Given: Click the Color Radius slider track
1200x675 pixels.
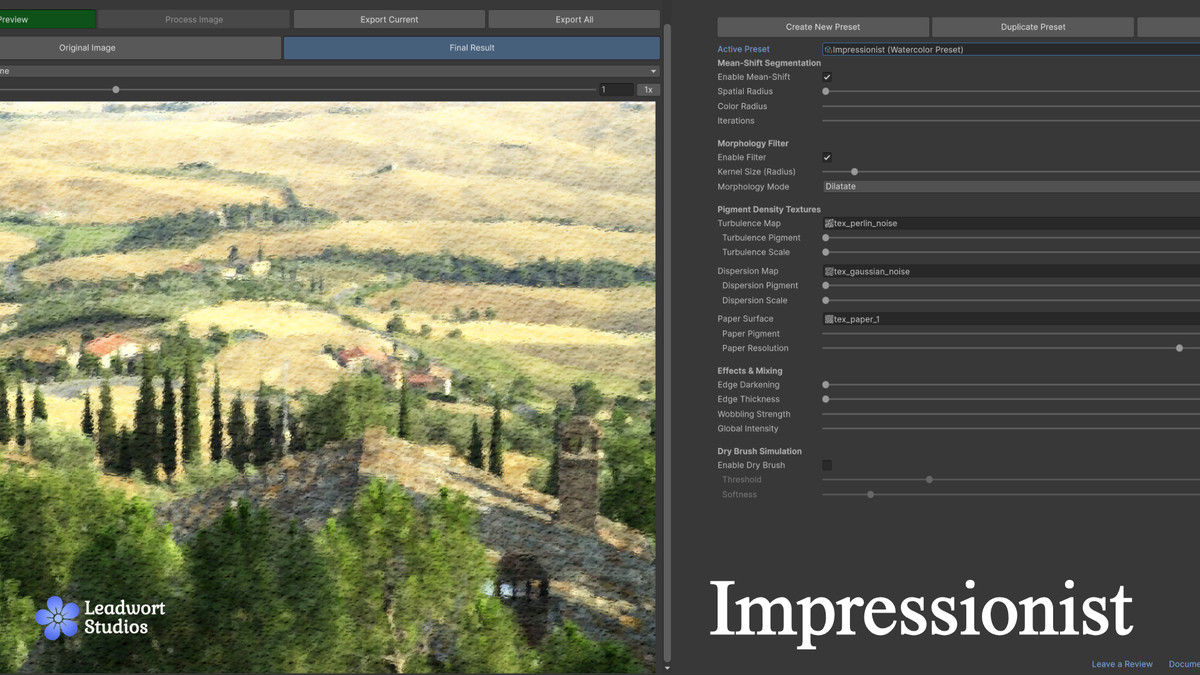Looking at the screenshot, I should [1011, 106].
